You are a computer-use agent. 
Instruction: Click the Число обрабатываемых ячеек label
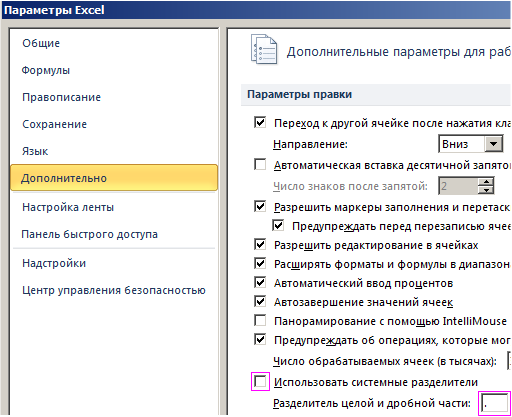385,361
